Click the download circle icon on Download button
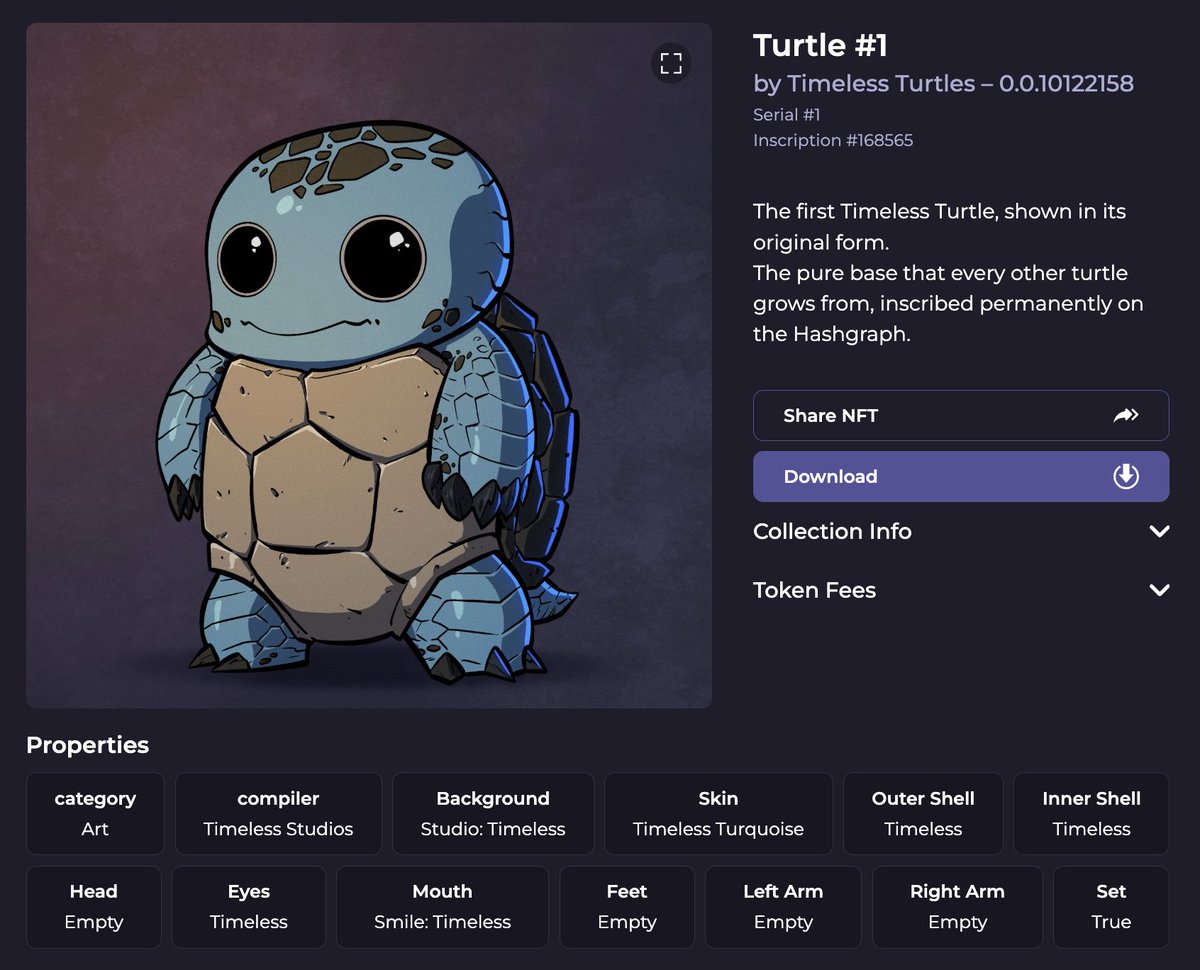 1126,476
